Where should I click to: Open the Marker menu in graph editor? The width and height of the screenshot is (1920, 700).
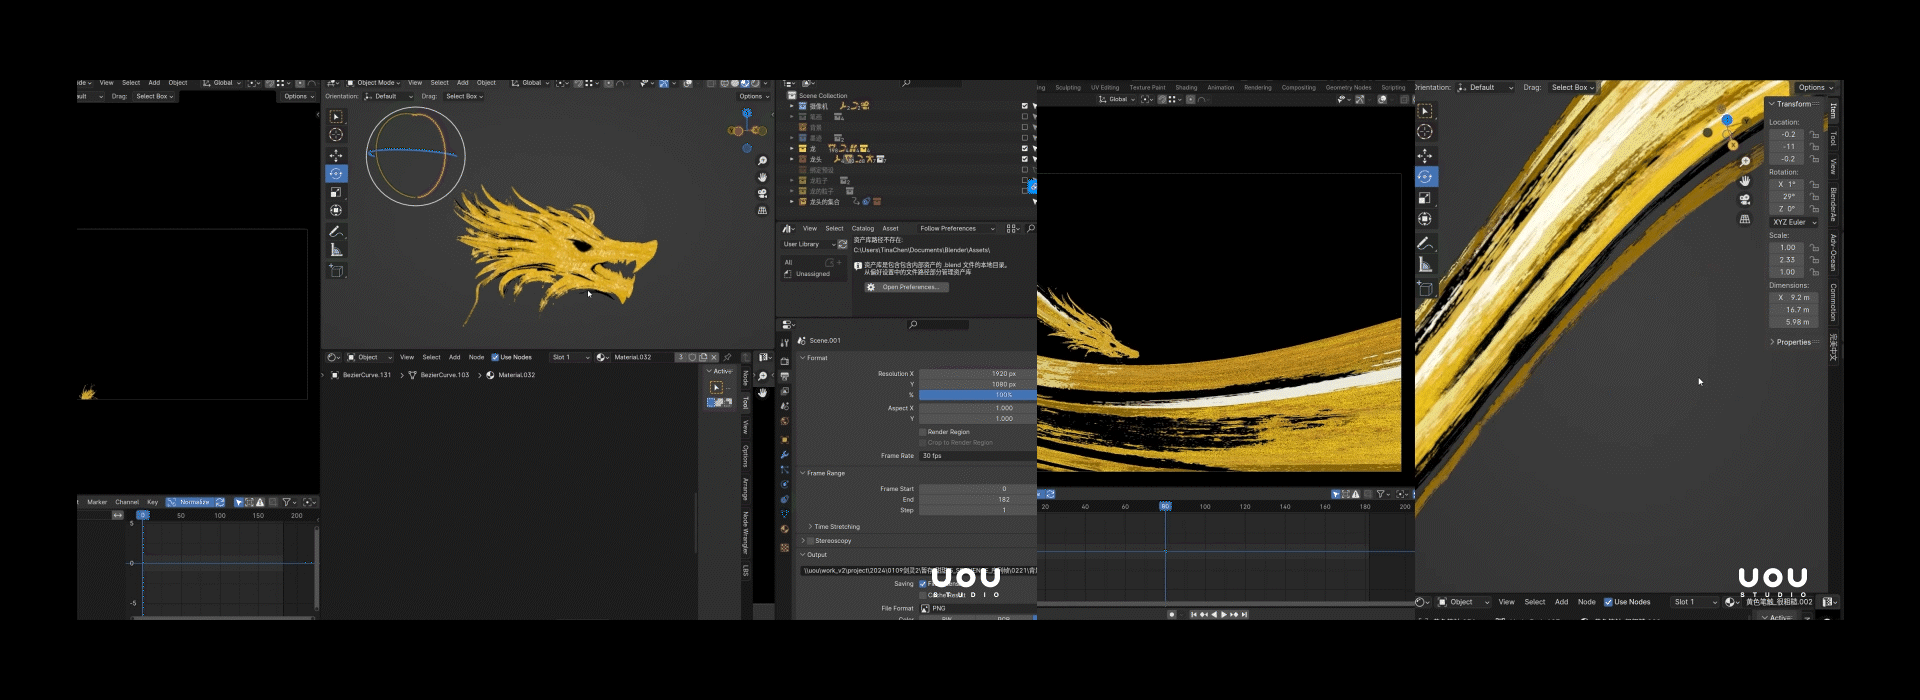97,502
